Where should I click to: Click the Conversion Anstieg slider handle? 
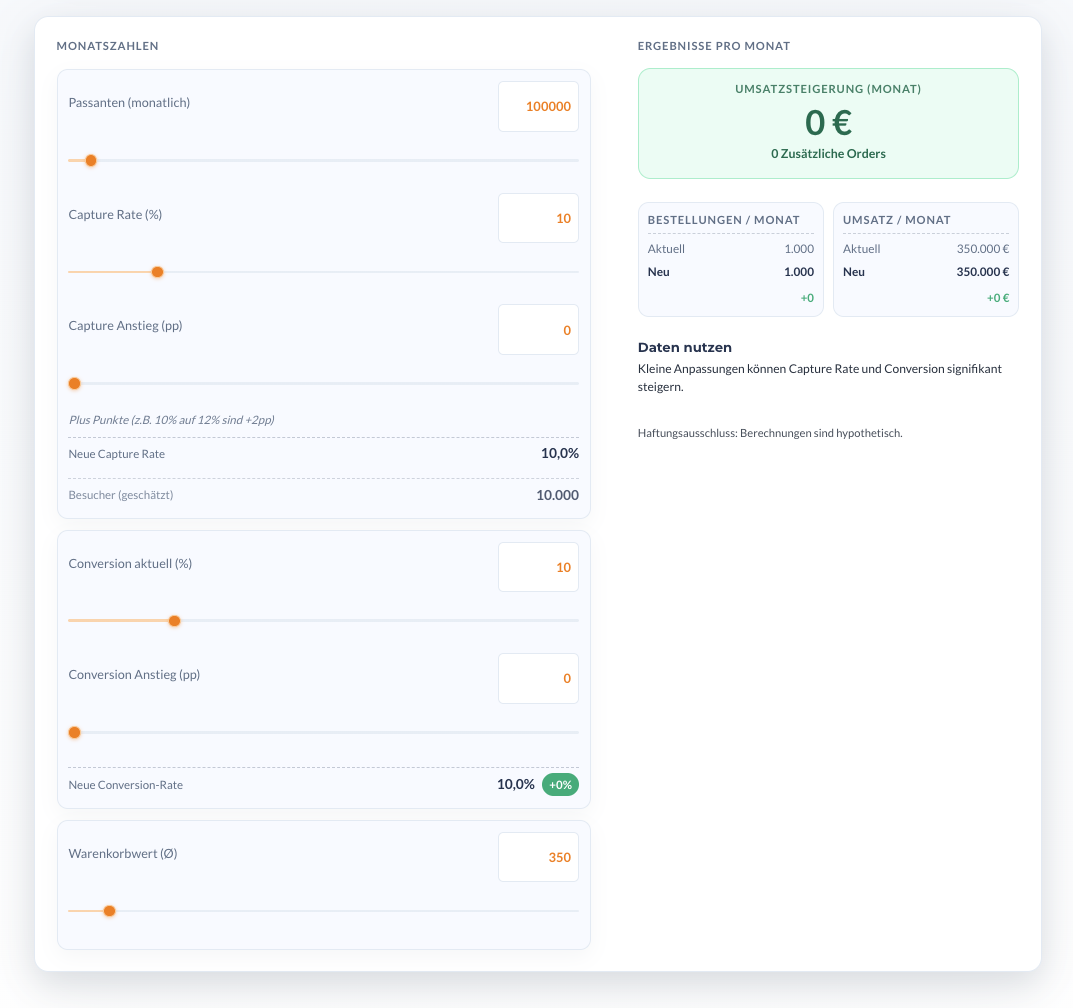tap(74, 732)
